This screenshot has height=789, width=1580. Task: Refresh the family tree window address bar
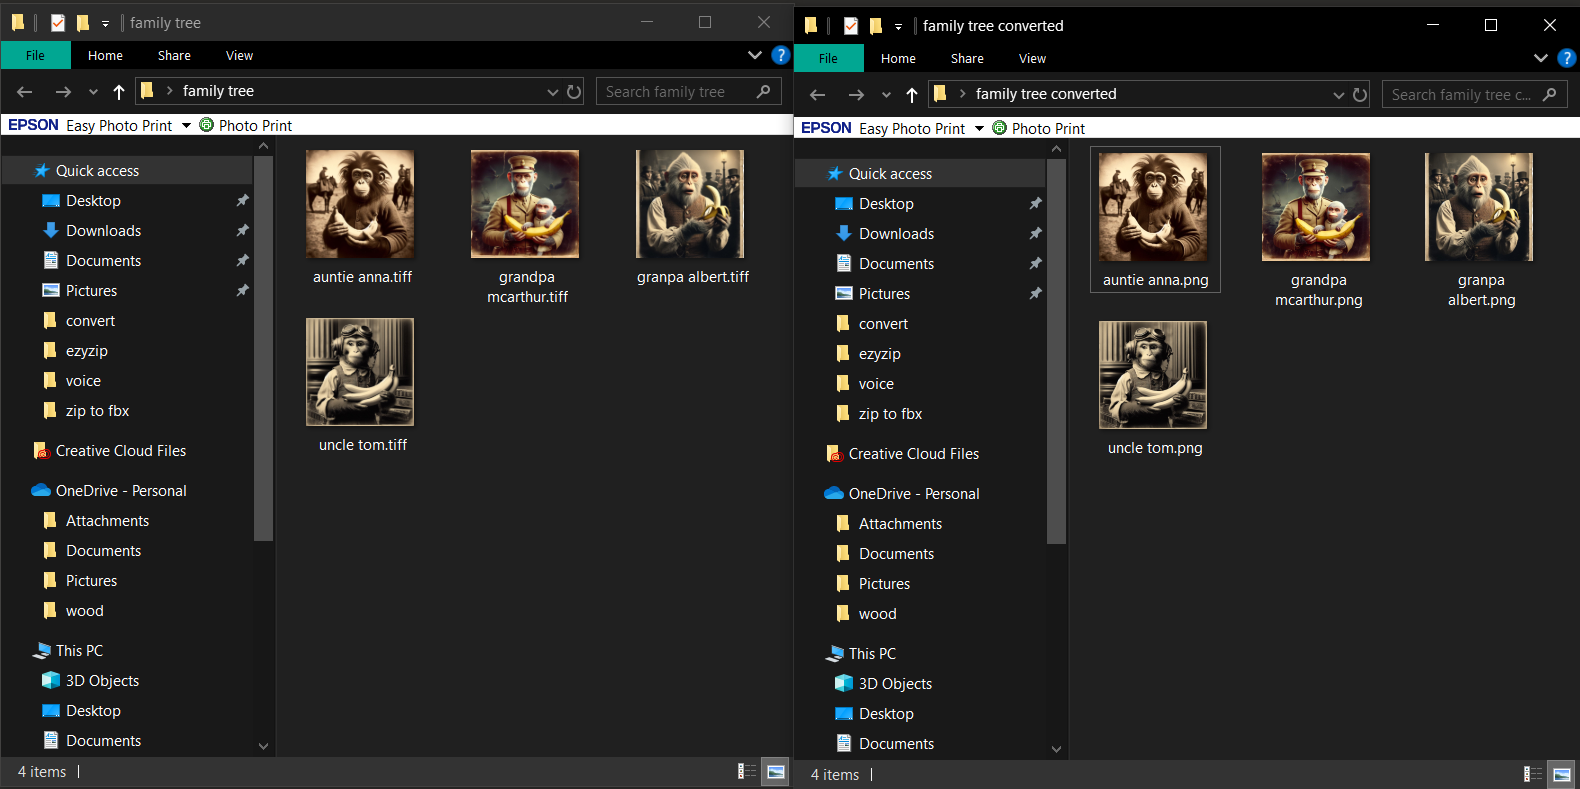574,92
